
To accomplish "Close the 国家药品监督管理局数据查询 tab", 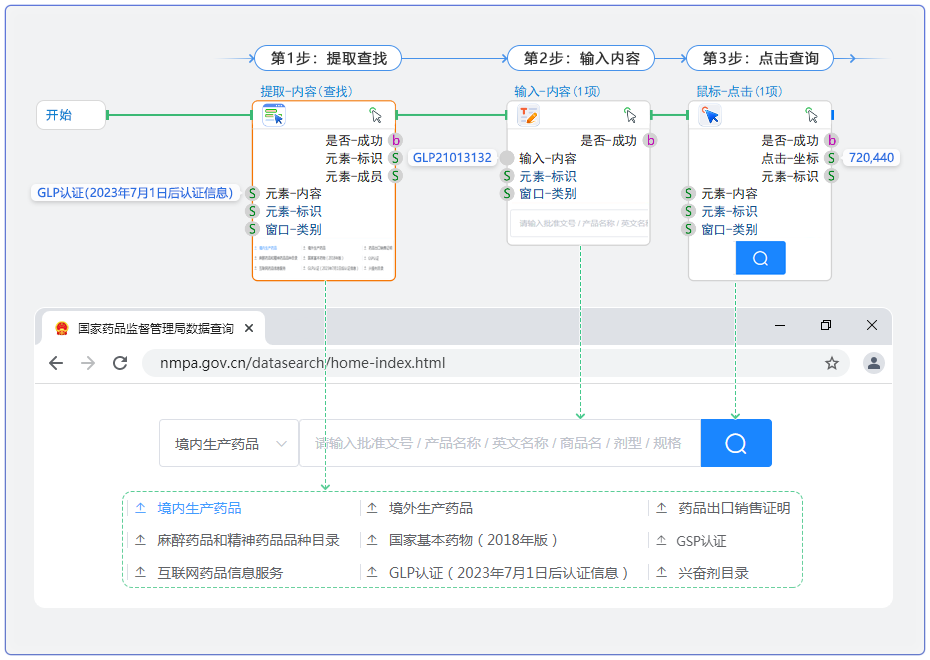I will (x=249, y=328).
